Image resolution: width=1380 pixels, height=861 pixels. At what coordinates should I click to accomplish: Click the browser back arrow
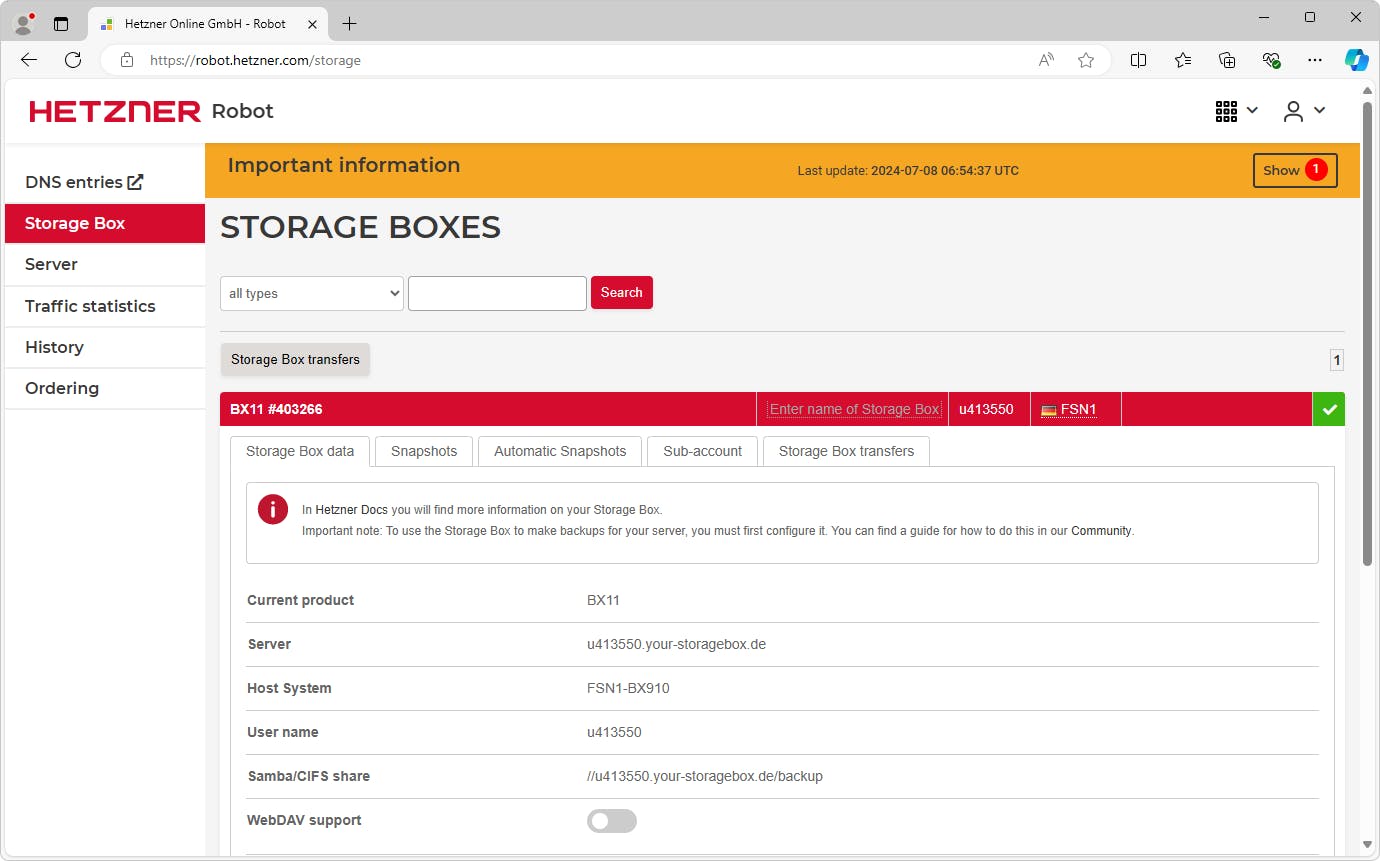(x=29, y=60)
